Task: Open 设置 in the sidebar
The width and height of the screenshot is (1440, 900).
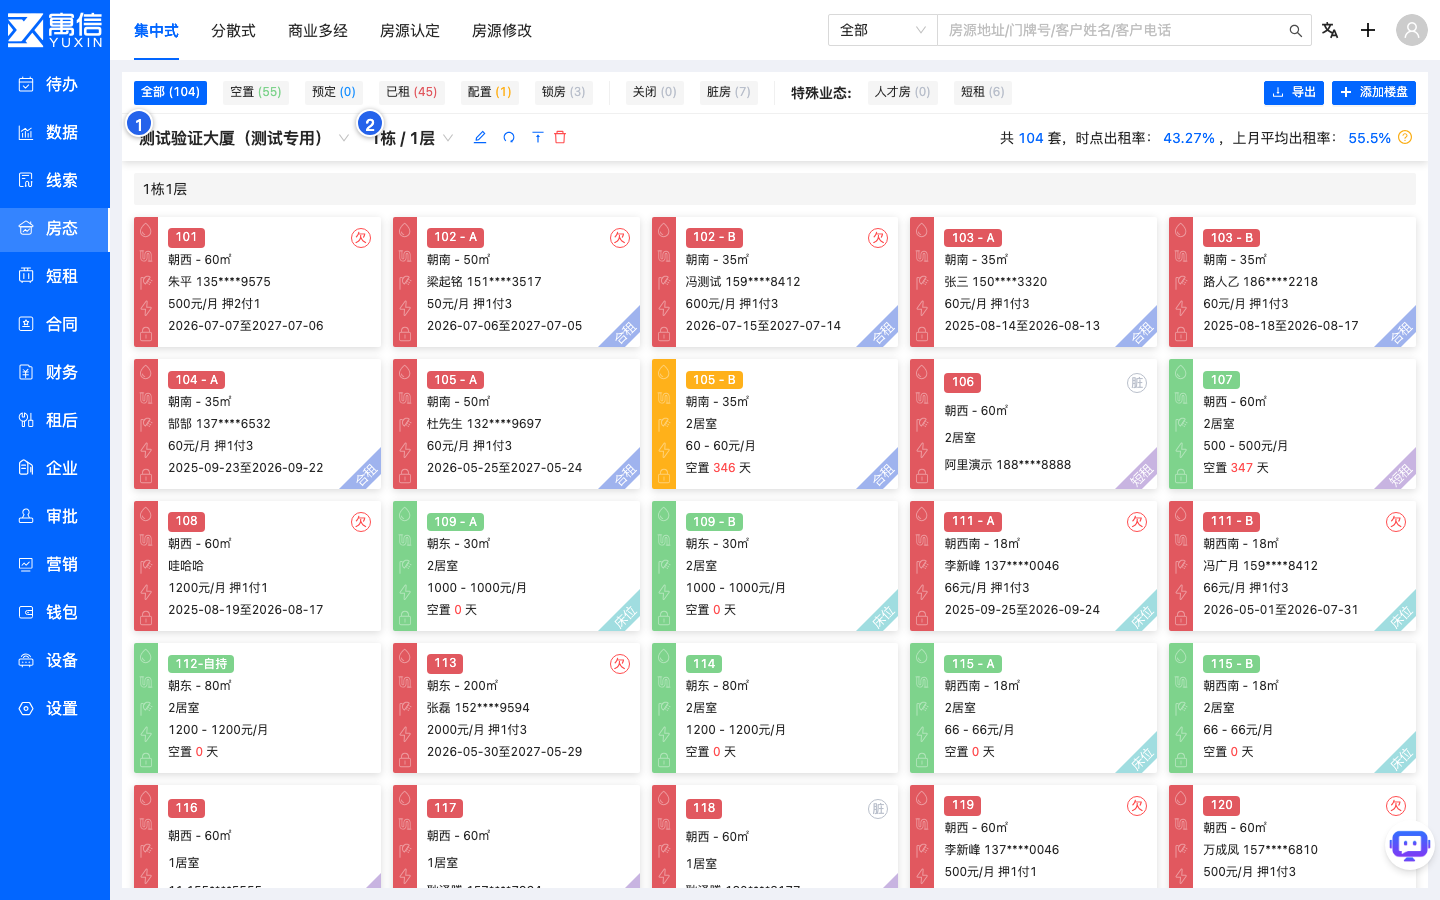Action: pyautogui.click(x=55, y=708)
